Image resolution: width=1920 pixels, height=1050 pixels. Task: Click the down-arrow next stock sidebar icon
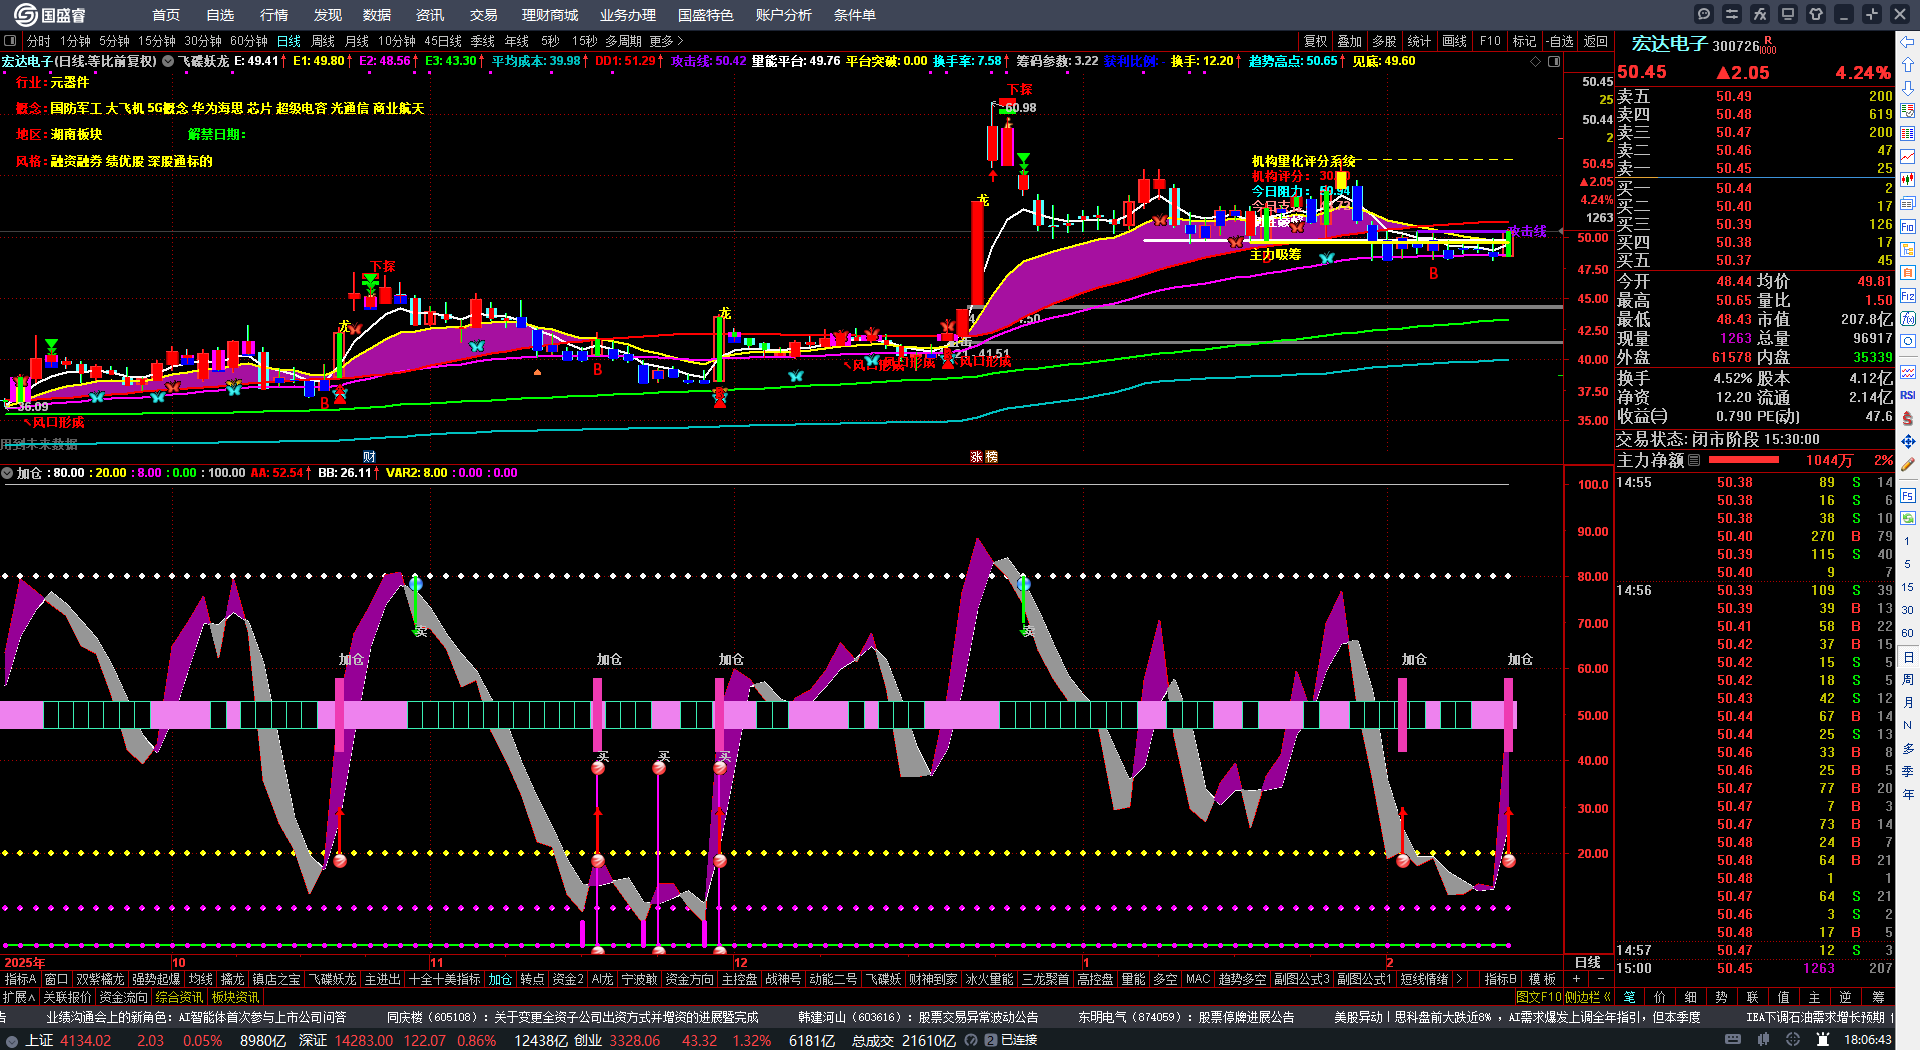pos(1908,87)
